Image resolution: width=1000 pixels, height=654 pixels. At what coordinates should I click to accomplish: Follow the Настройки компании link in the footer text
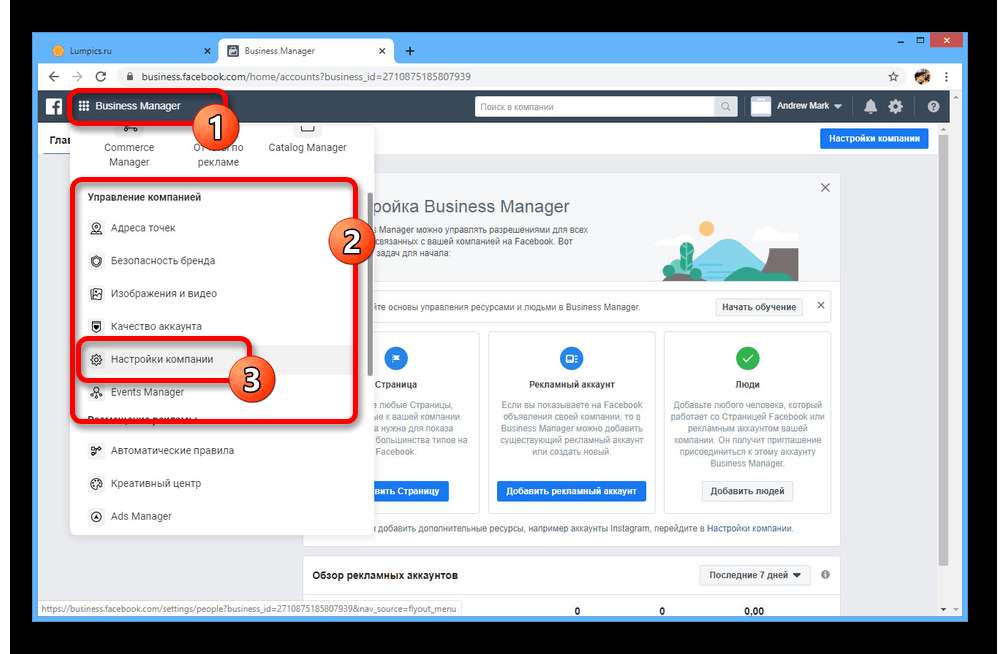pos(749,528)
